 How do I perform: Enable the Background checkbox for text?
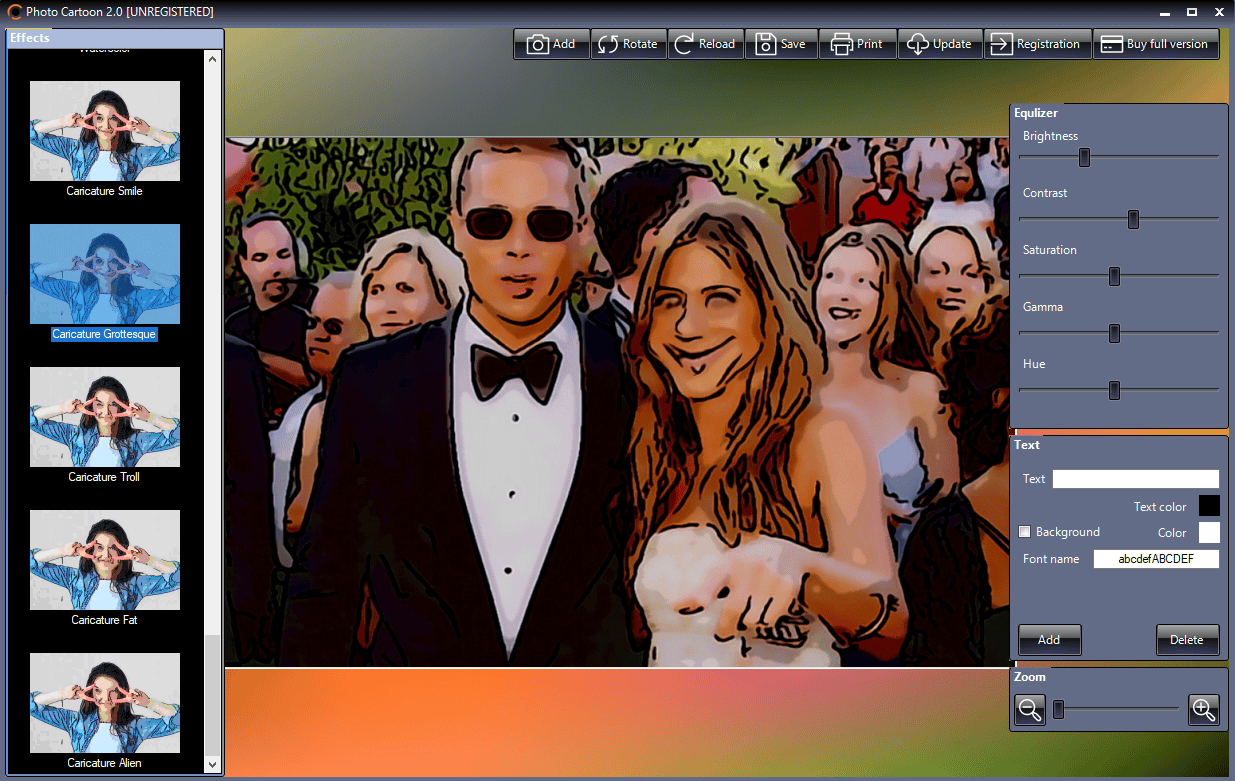tap(1024, 532)
